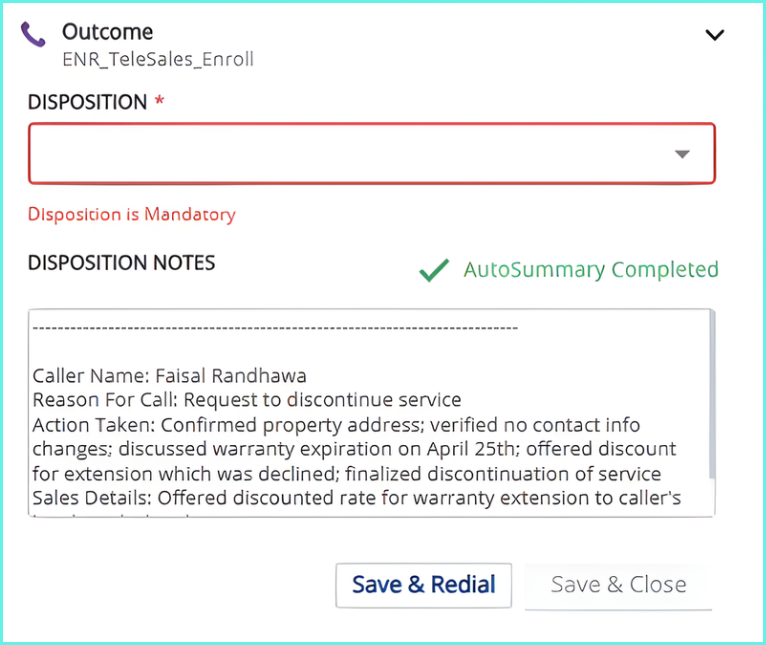Viewport: 766px width, 645px height.
Task: Click the DISPOSITION field label
Action: click(88, 102)
